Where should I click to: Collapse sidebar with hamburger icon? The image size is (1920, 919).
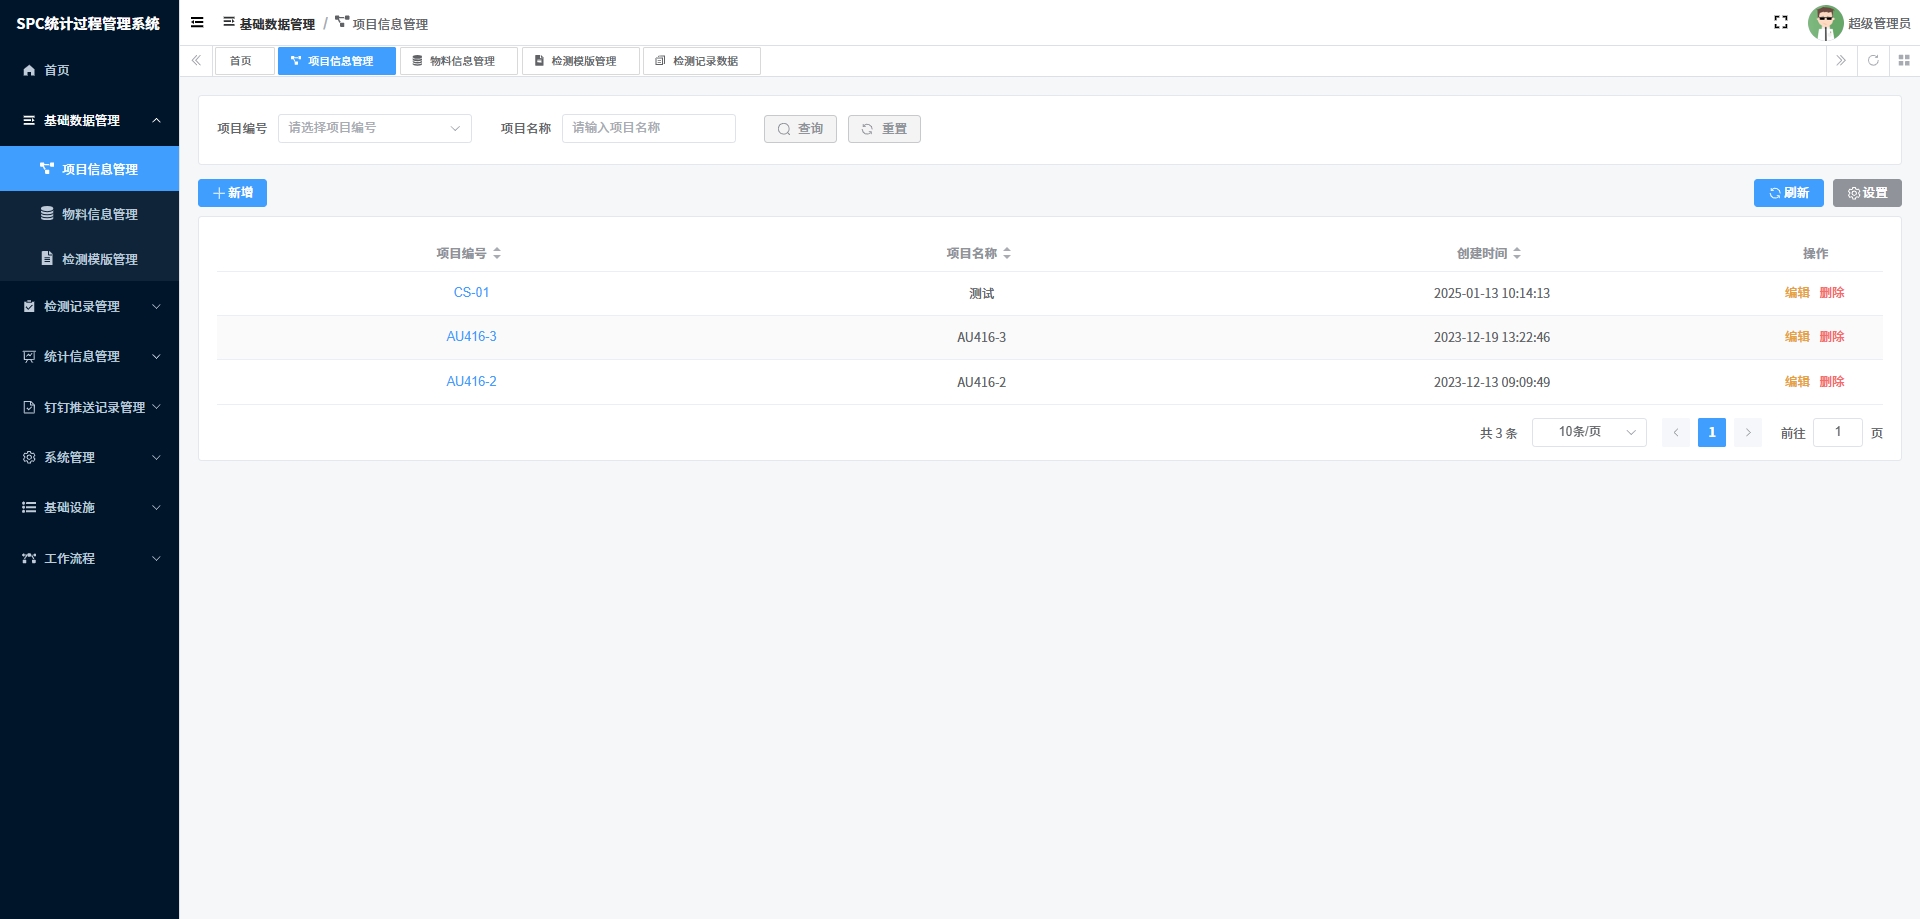point(197,22)
